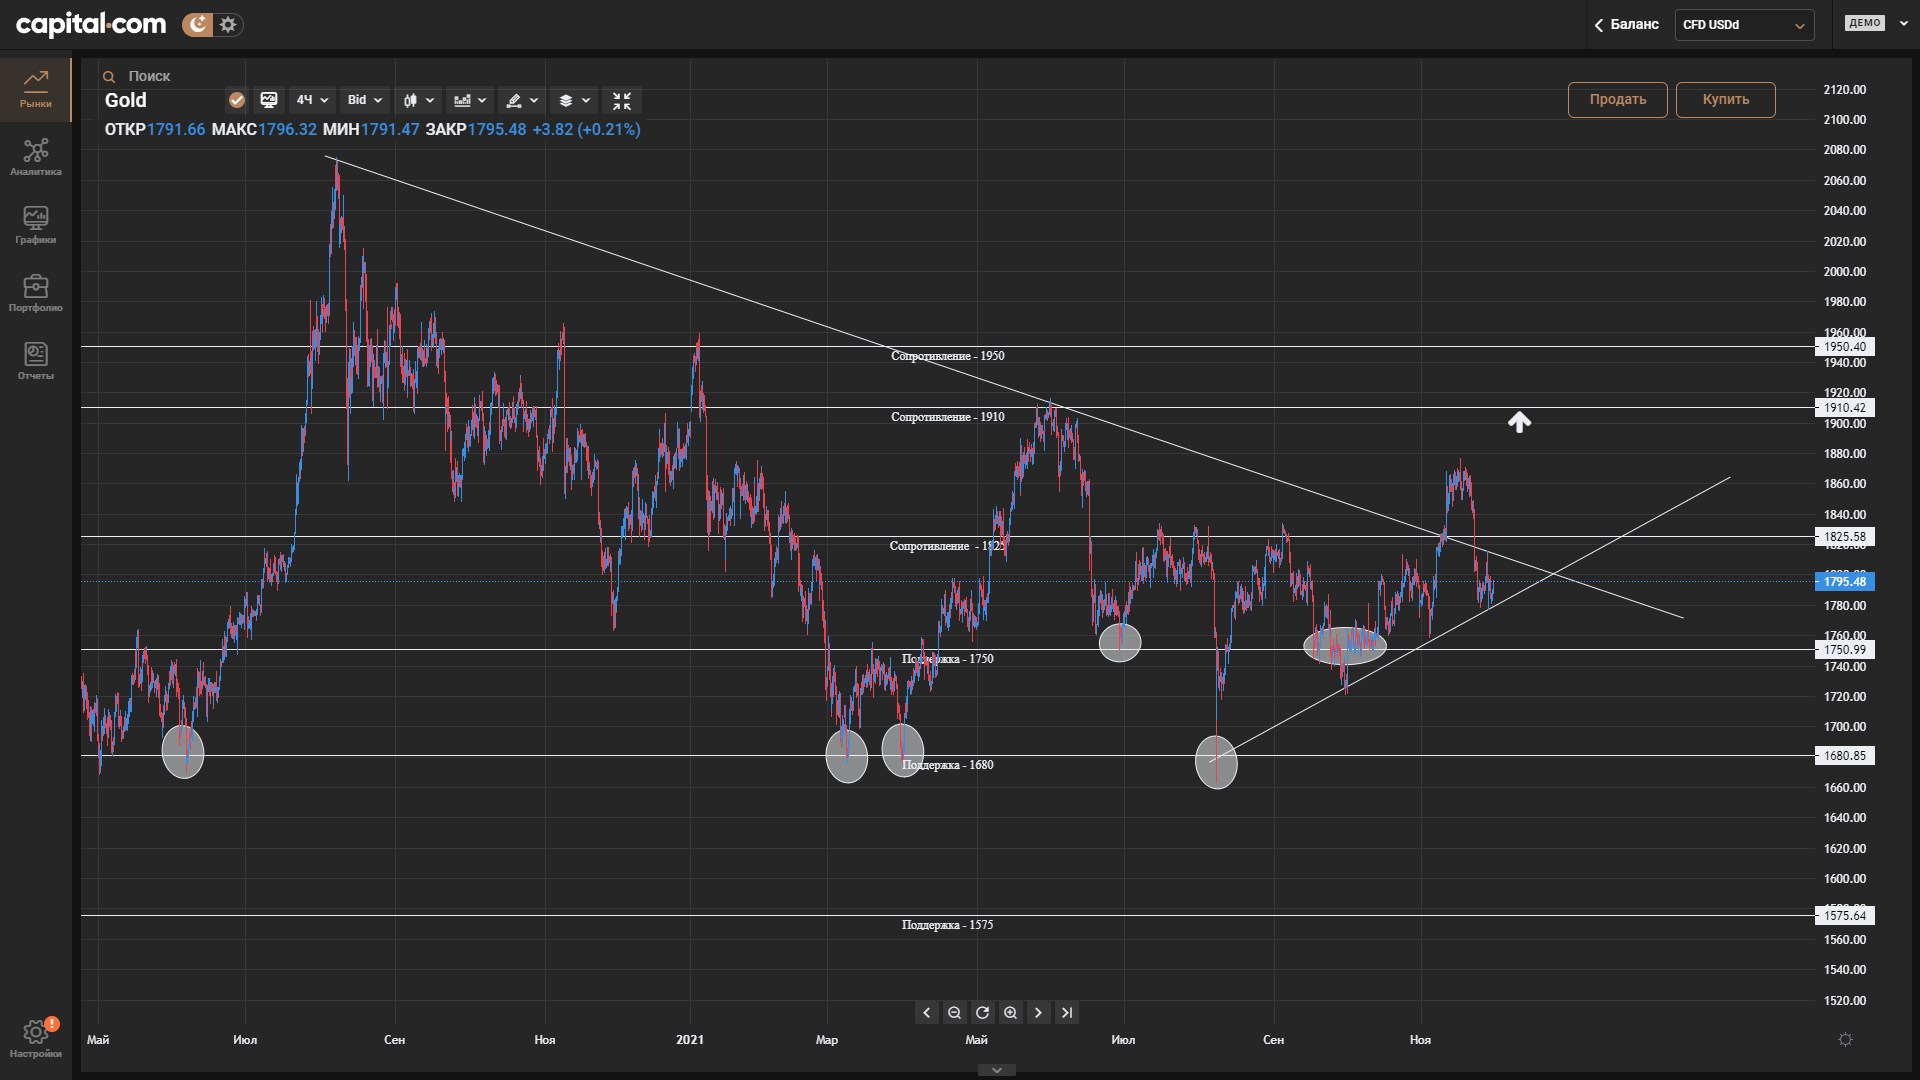Jump to latest candle on chart
The width and height of the screenshot is (1920, 1080).
[x=1067, y=1013]
